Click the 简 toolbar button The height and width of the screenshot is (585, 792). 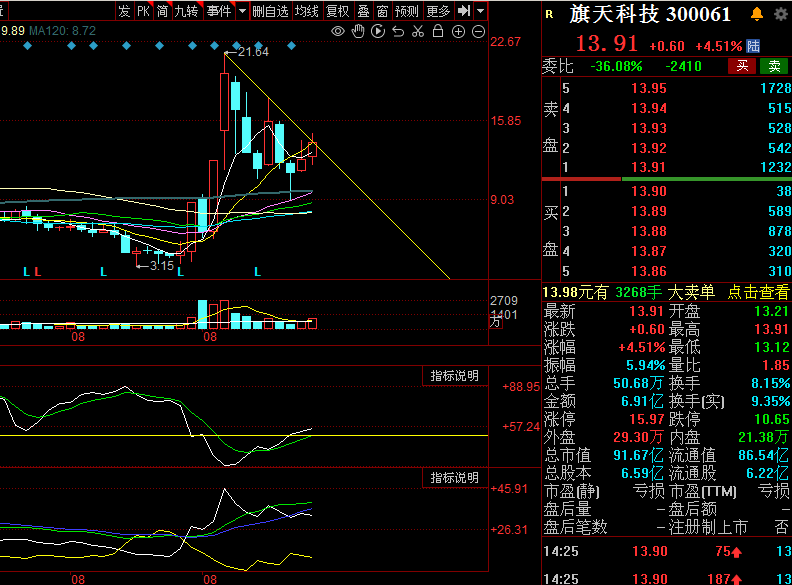pyautogui.click(x=162, y=11)
